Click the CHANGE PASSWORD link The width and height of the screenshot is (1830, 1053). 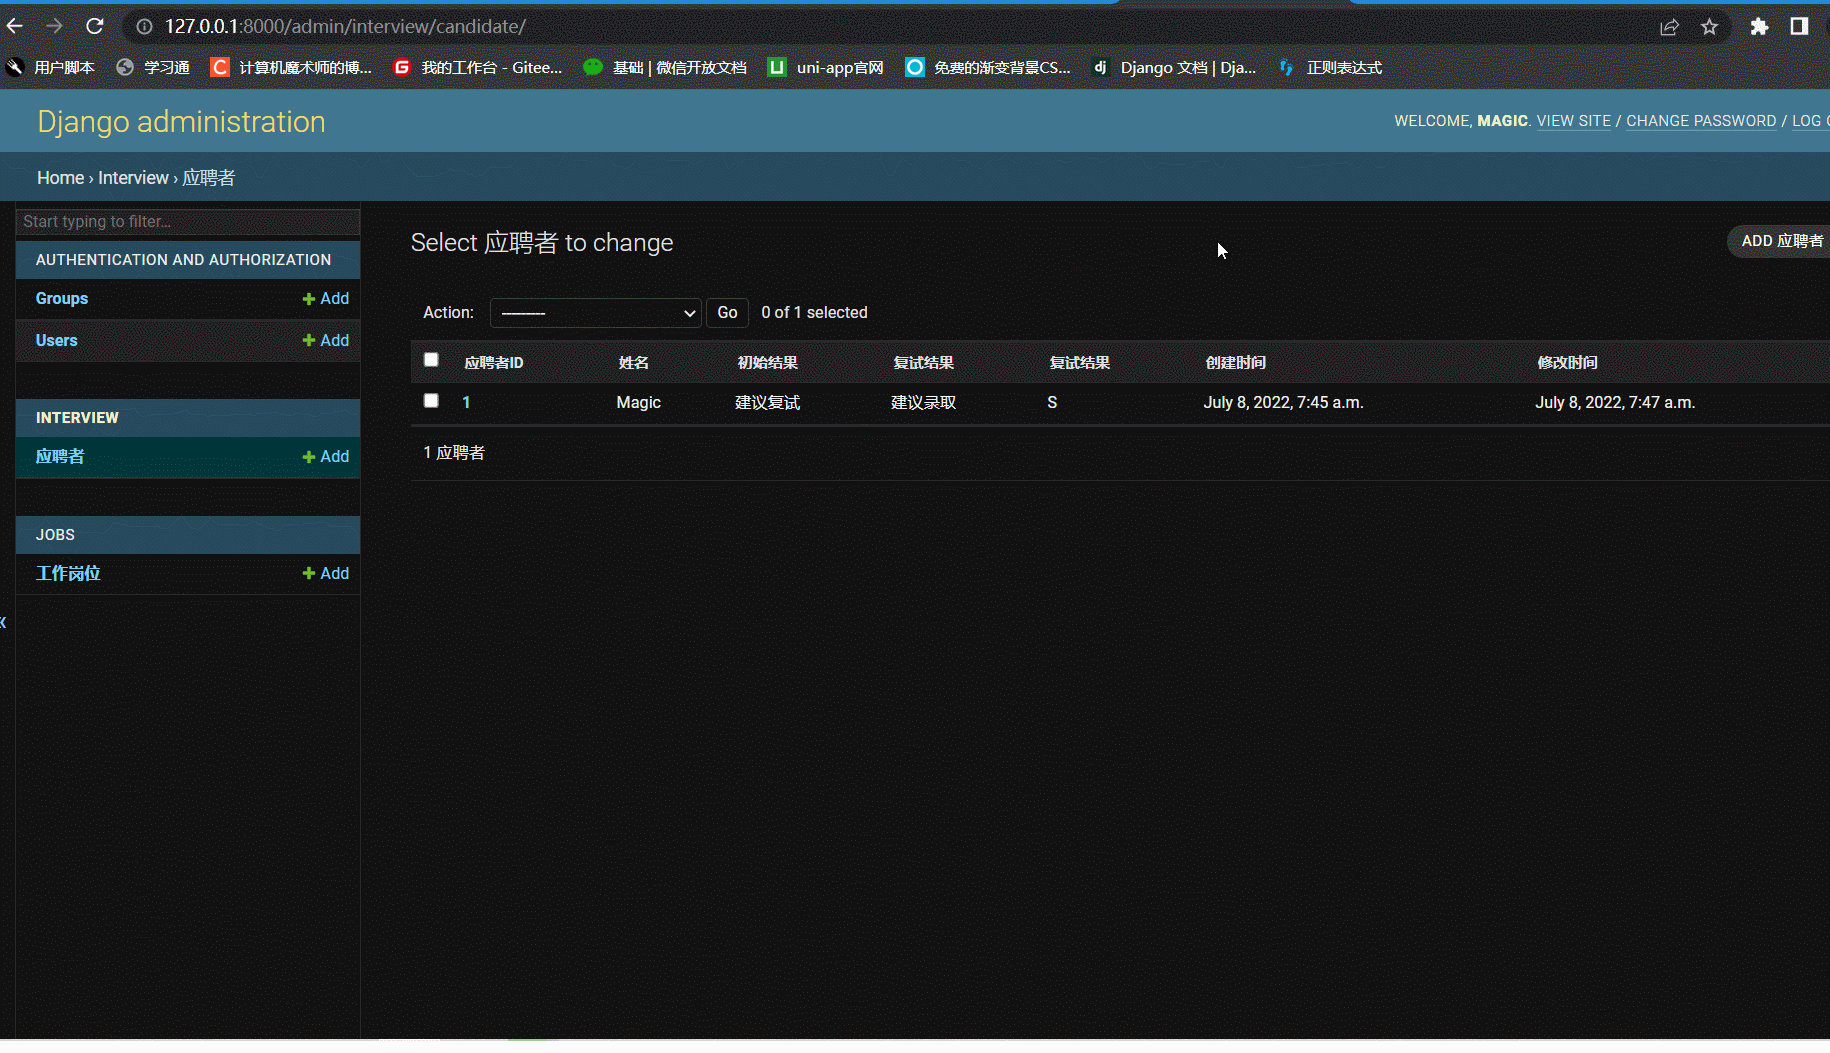1700,121
